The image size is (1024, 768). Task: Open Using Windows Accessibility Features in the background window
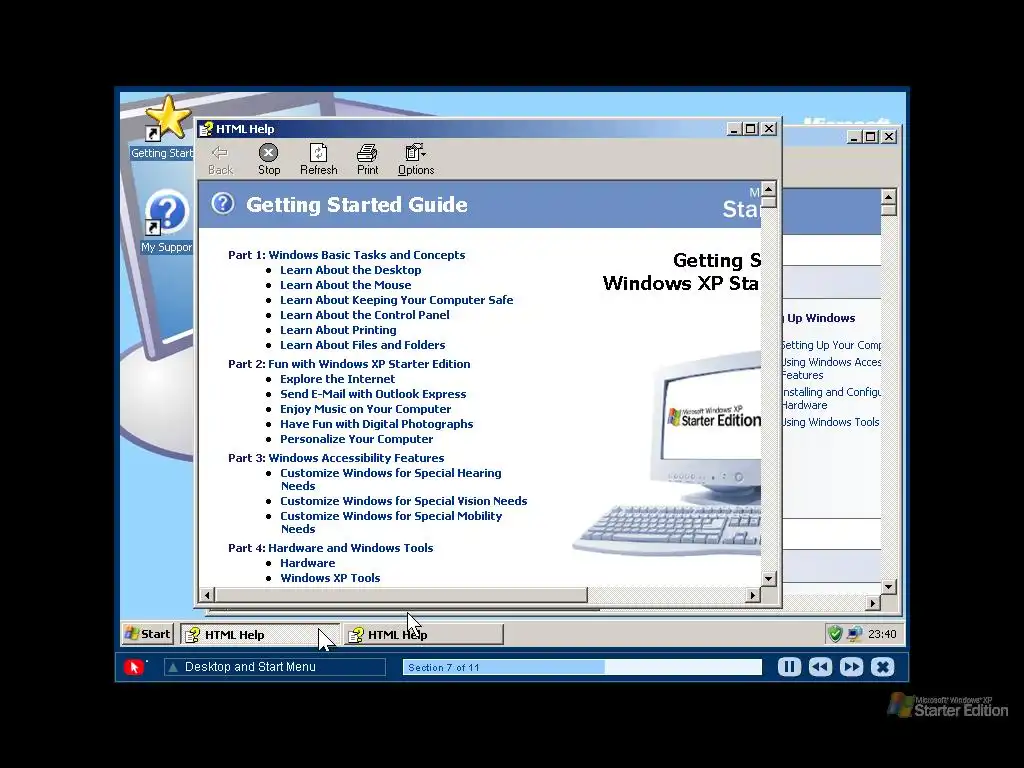(831, 368)
